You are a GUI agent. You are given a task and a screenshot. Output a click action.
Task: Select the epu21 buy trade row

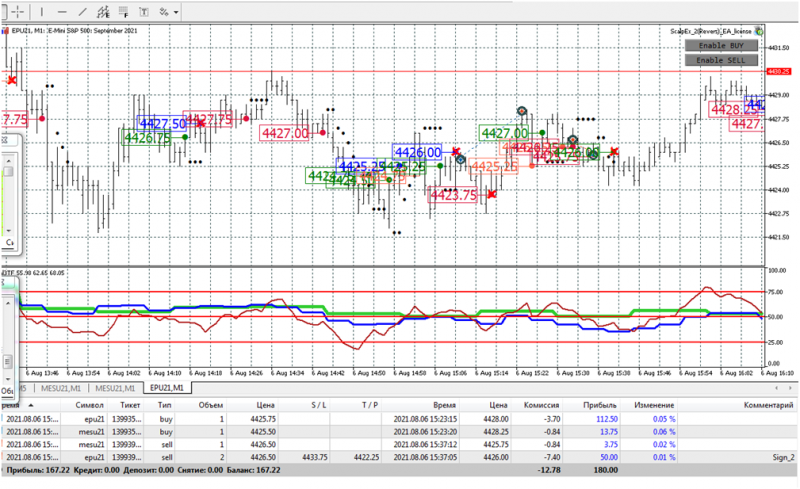click(x=399, y=419)
